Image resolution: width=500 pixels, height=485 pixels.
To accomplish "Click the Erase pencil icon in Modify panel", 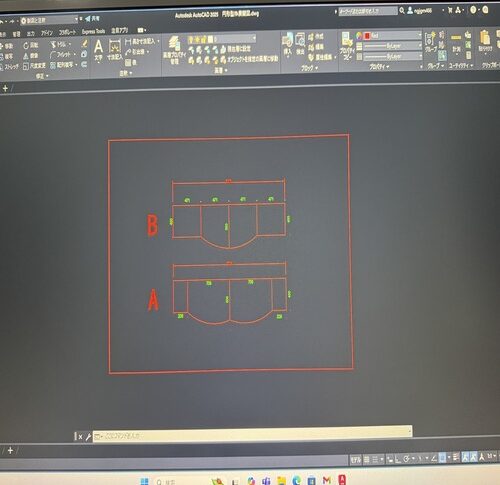I will pyautogui.click(x=85, y=43).
